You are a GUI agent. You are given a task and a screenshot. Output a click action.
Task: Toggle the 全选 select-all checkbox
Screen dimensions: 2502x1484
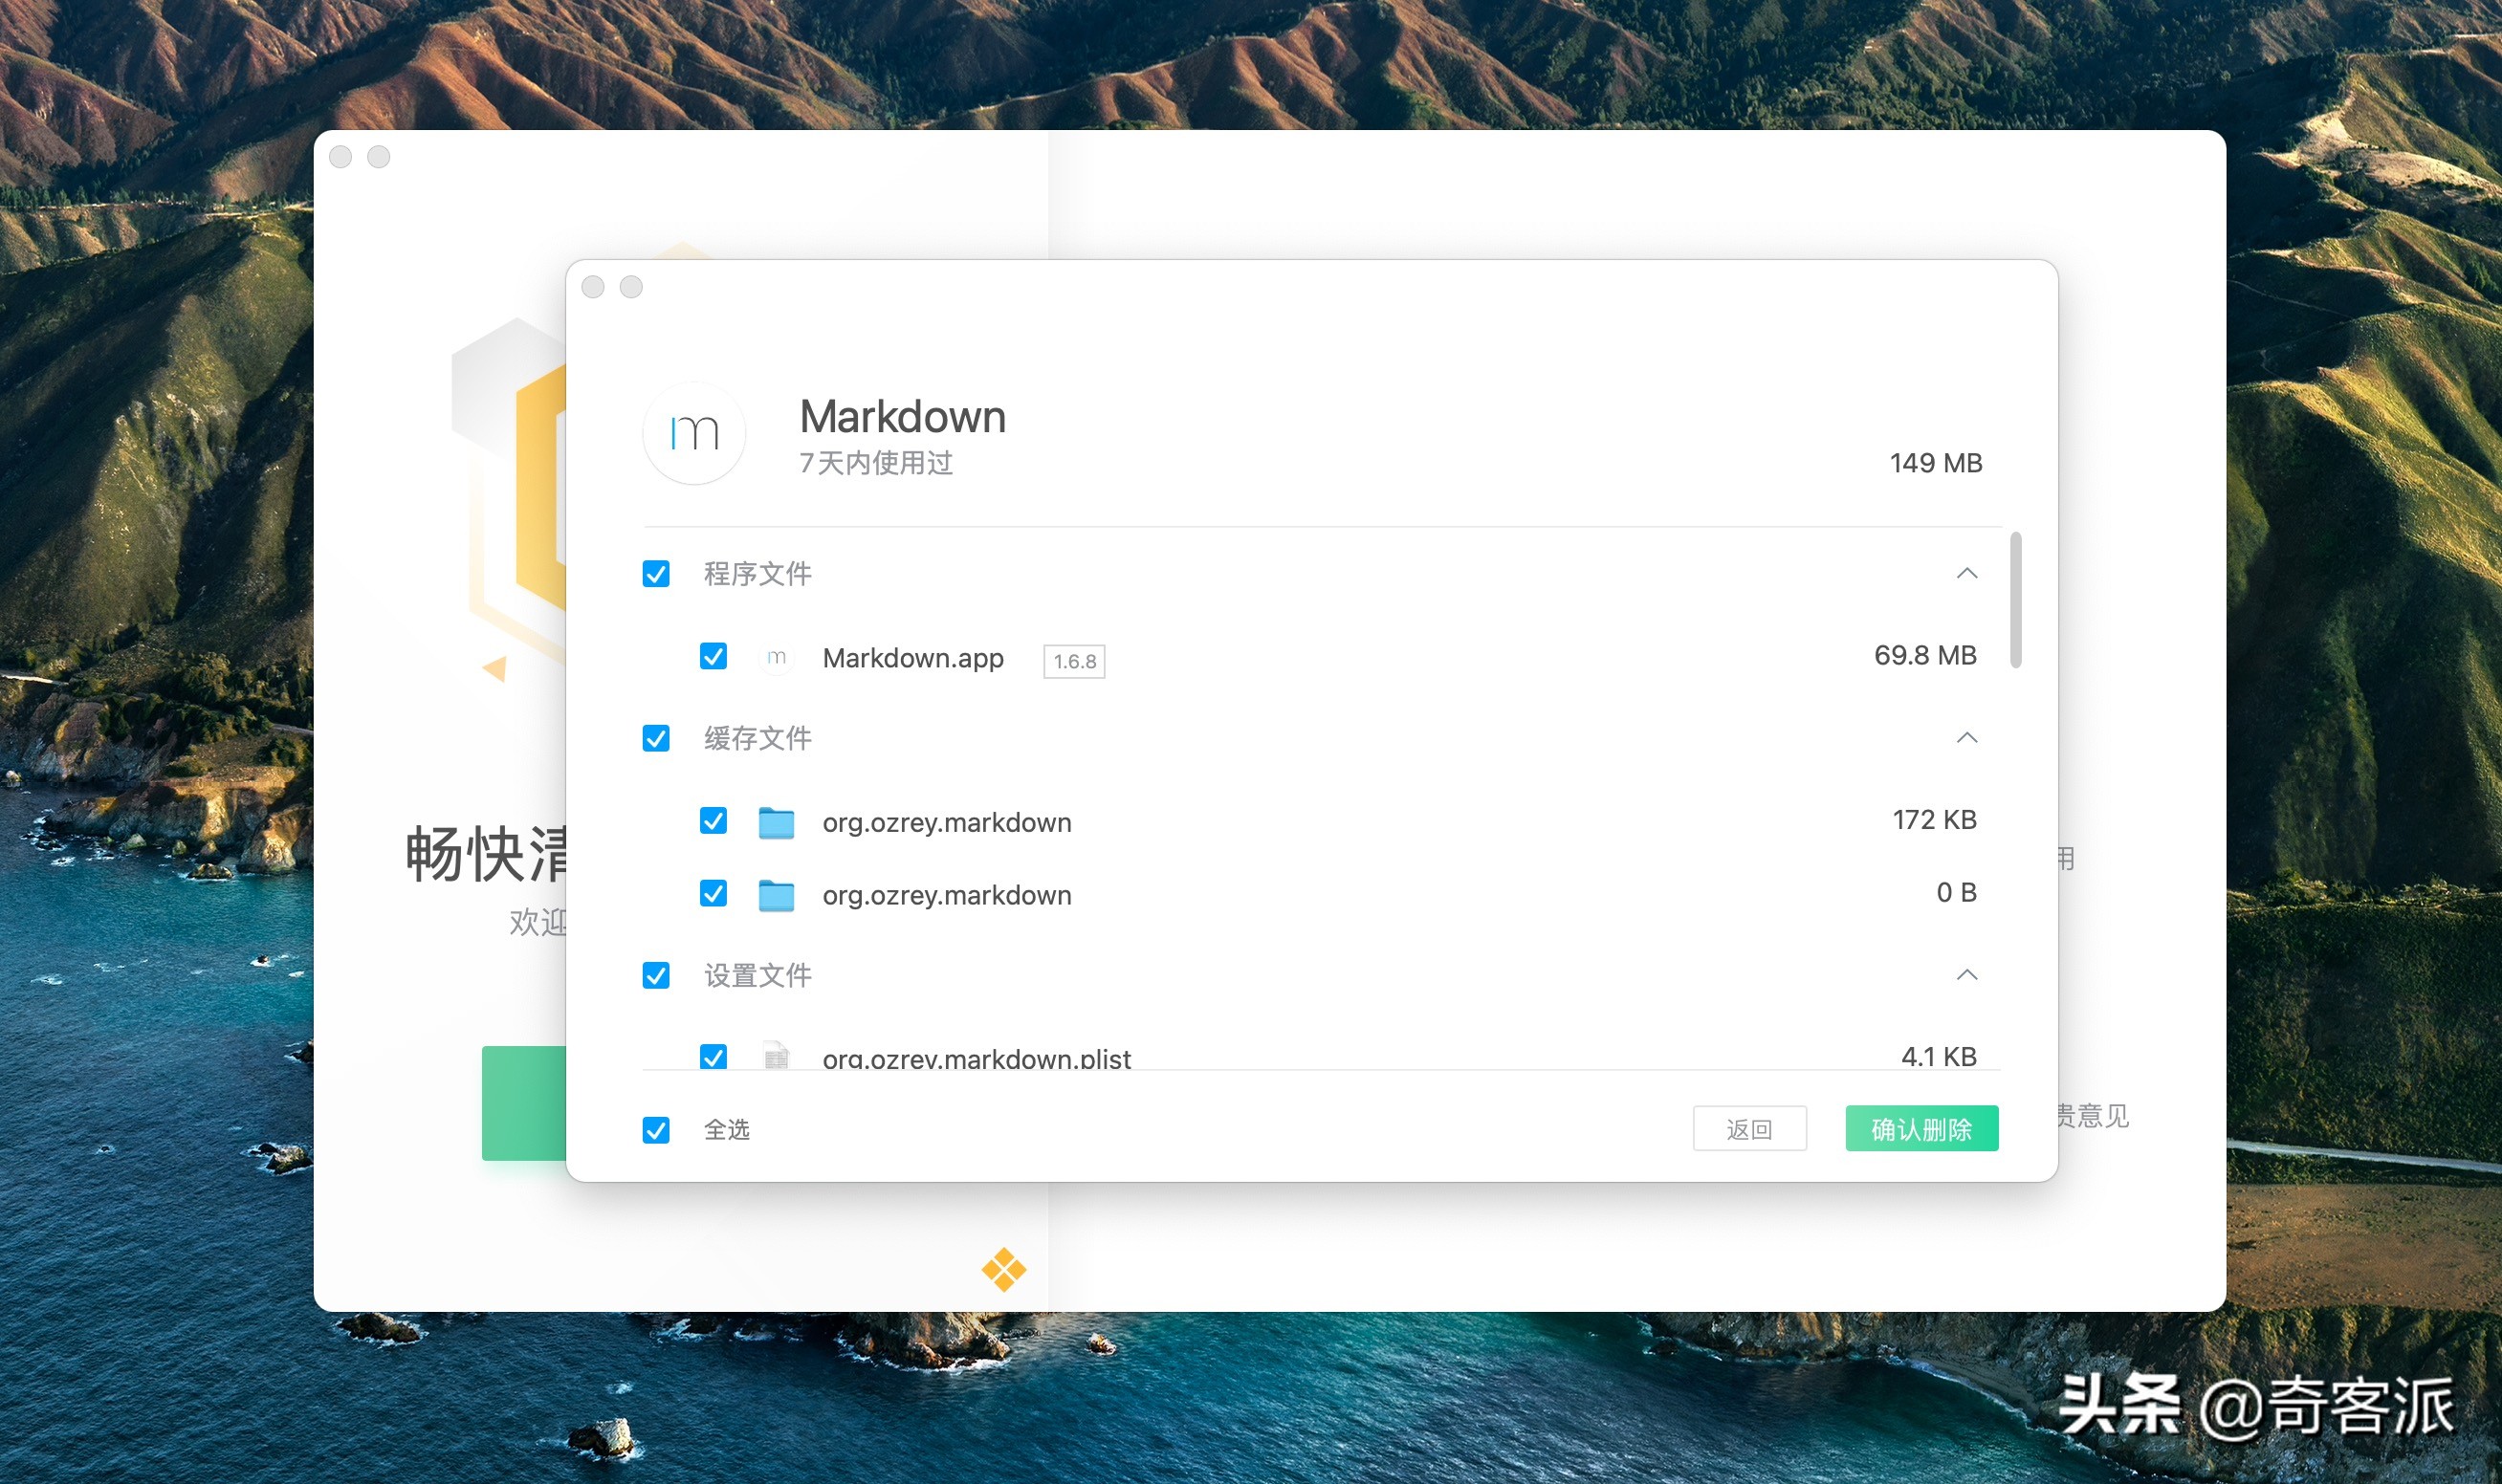click(x=656, y=1130)
